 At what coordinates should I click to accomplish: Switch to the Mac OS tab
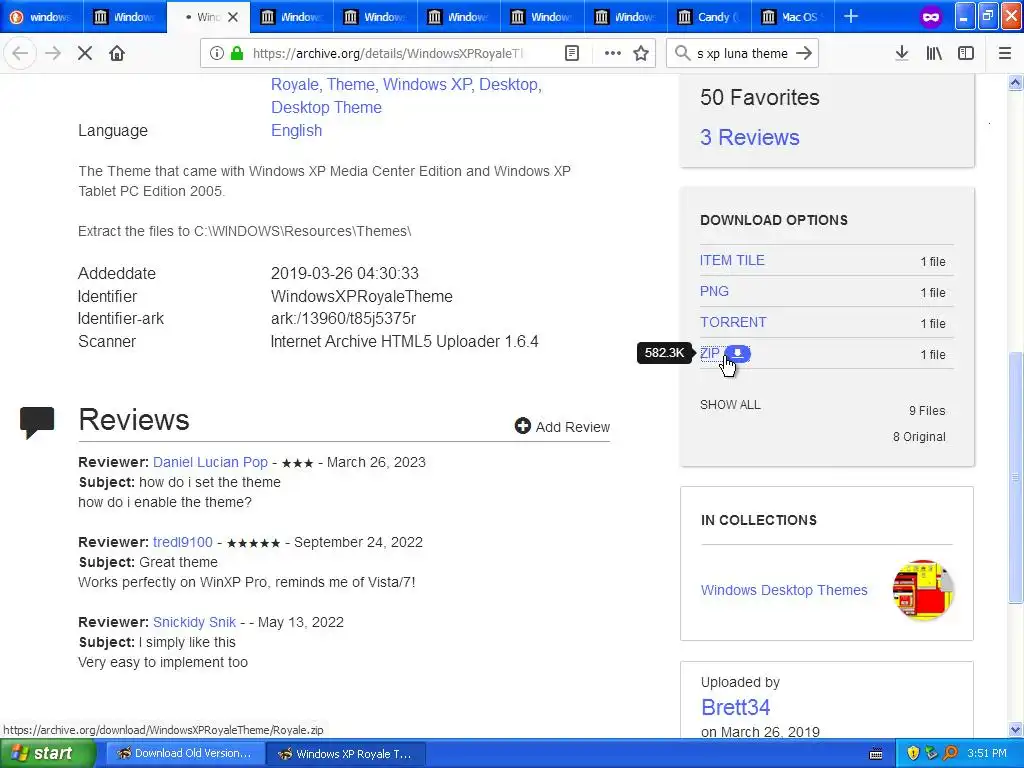792,17
